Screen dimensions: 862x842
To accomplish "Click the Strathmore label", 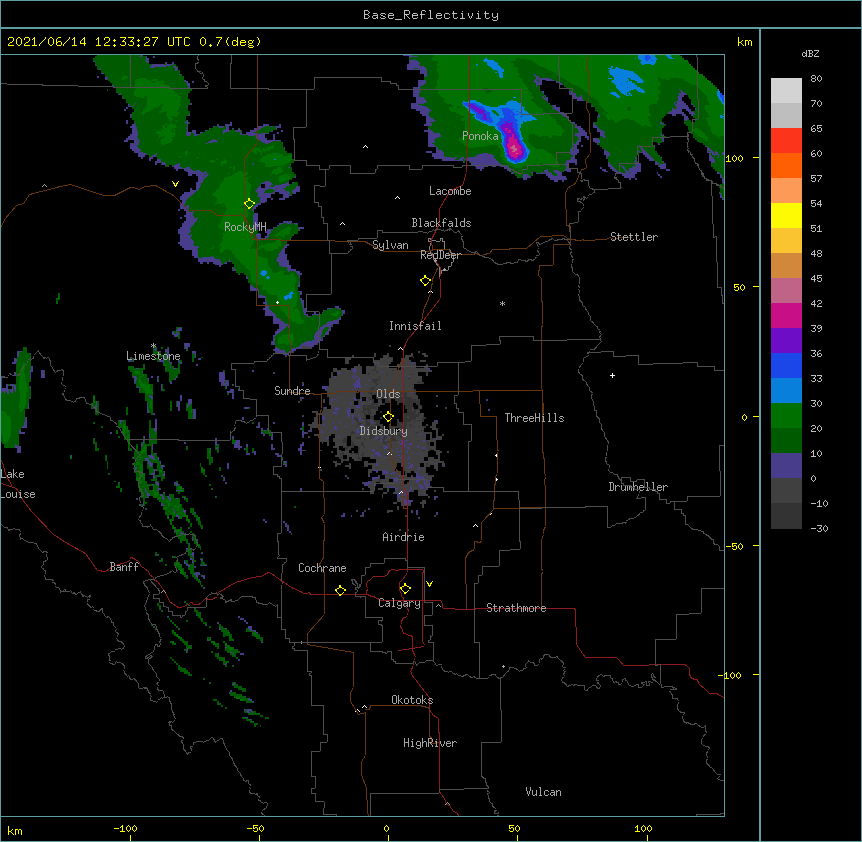I will [x=516, y=608].
